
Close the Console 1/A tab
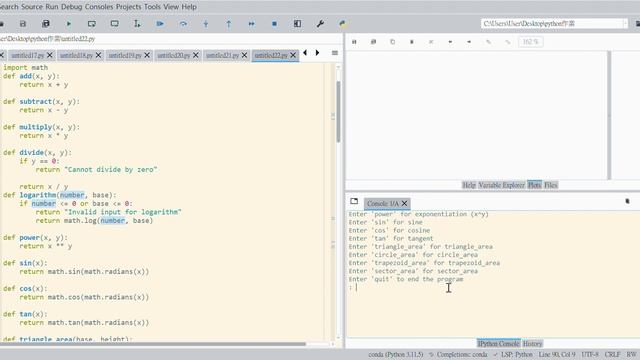click(404, 203)
